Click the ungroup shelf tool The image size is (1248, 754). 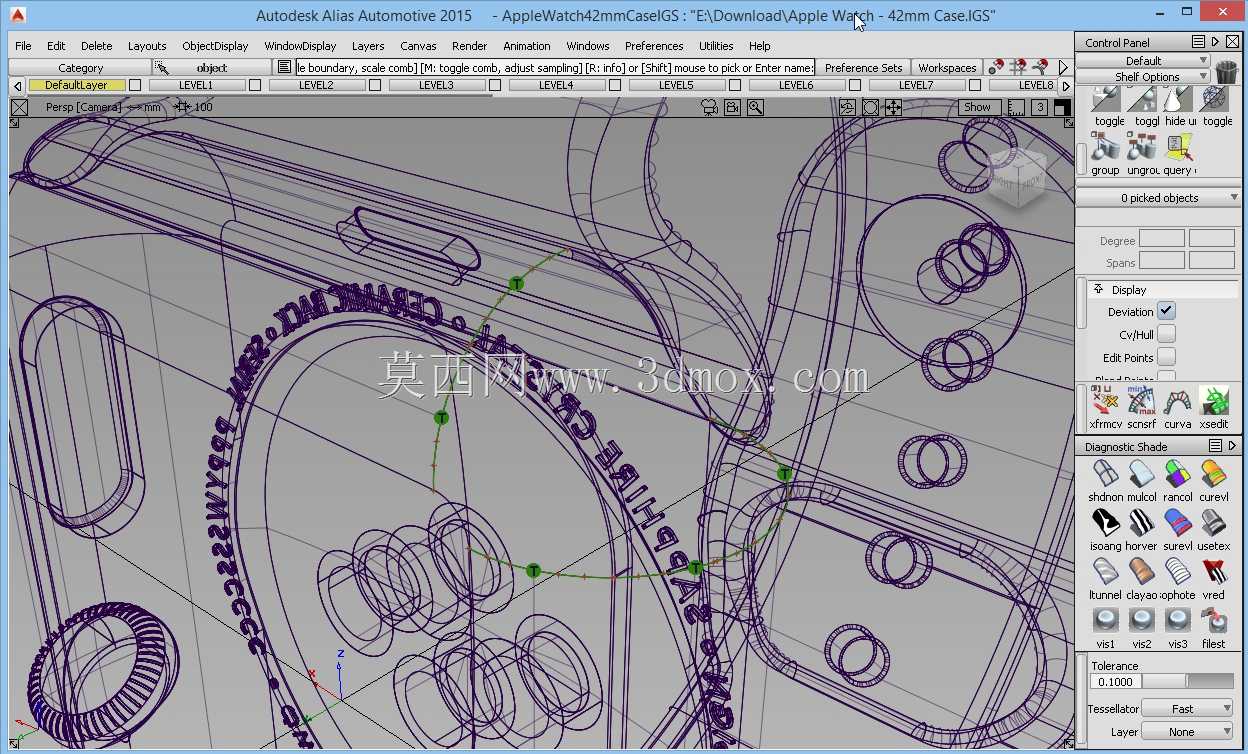coord(1142,148)
